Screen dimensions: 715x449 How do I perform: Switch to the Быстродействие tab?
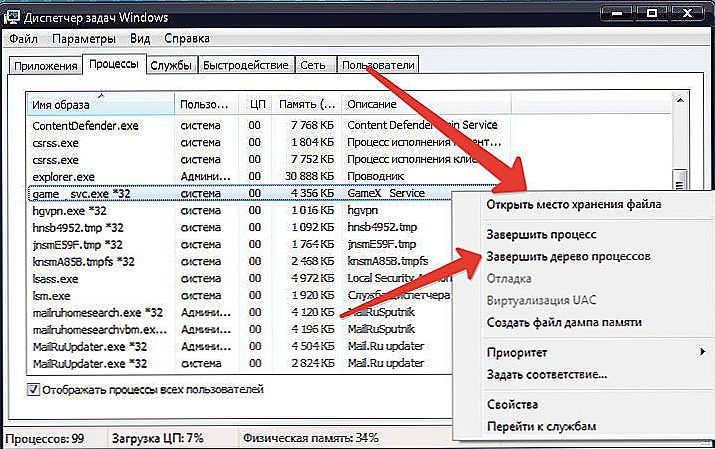(x=246, y=66)
